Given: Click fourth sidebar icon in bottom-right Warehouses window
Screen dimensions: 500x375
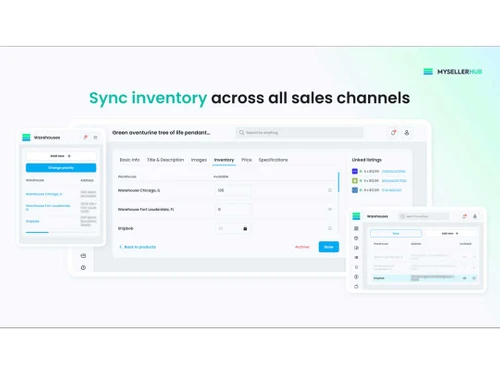Looking at the screenshot, I should pyautogui.click(x=356, y=258).
